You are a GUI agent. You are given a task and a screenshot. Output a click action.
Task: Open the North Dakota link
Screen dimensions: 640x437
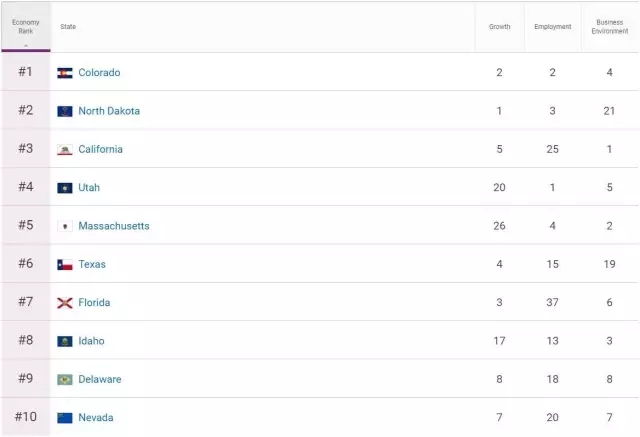click(x=109, y=111)
